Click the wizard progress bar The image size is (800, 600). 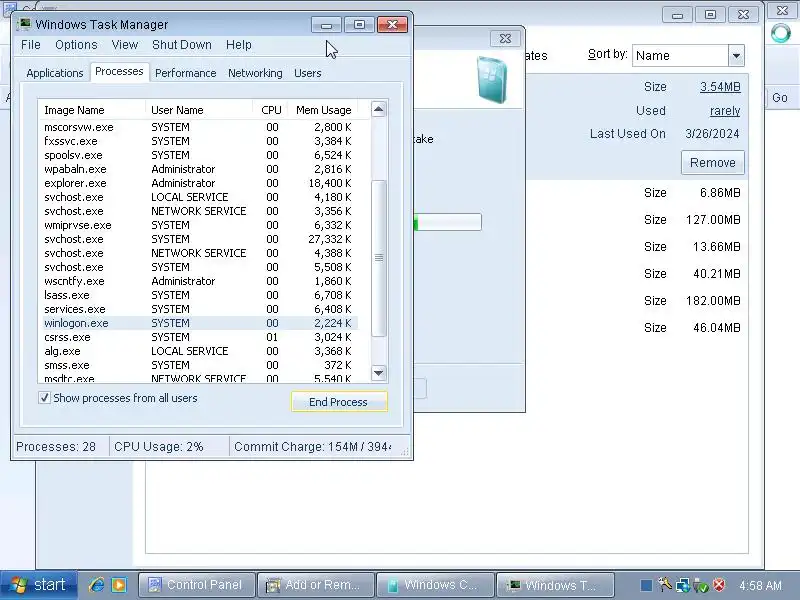[447, 222]
